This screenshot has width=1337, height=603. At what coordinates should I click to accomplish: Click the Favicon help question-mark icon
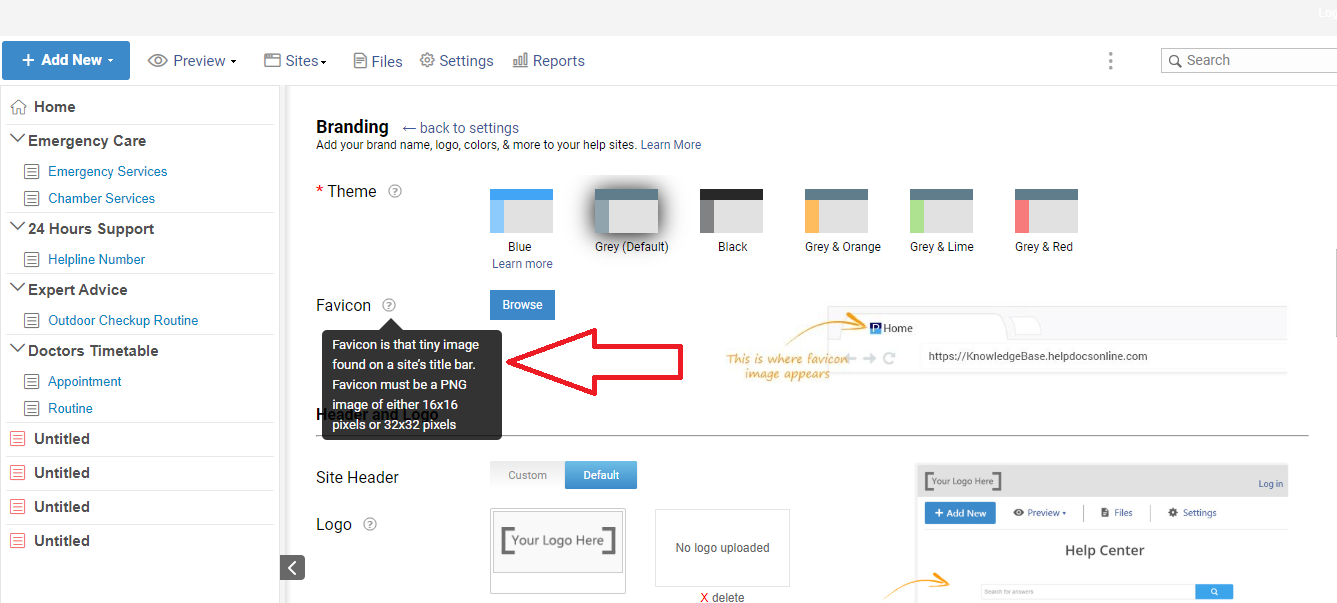pyautogui.click(x=389, y=305)
